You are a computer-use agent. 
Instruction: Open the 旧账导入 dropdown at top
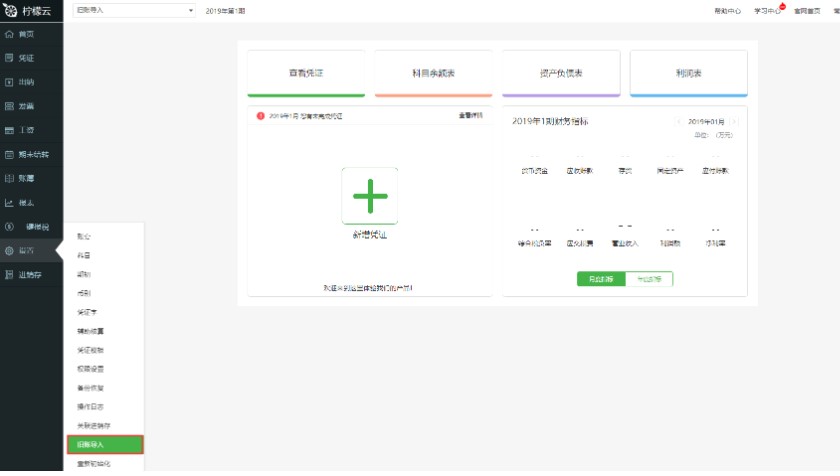tap(134, 10)
